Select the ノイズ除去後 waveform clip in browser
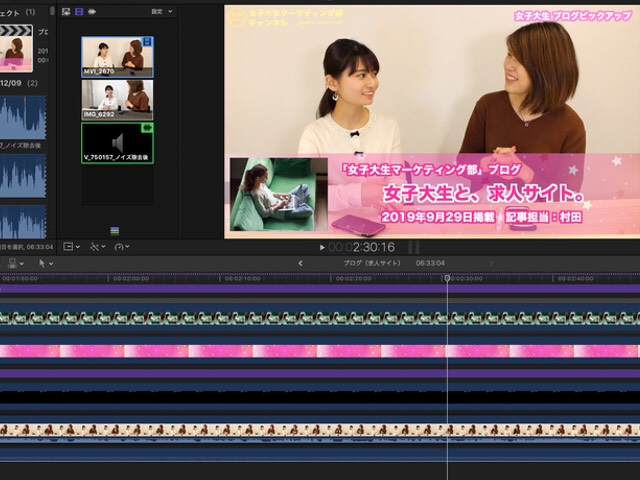Viewport: 640px width, 480px height. tap(23, 118)
